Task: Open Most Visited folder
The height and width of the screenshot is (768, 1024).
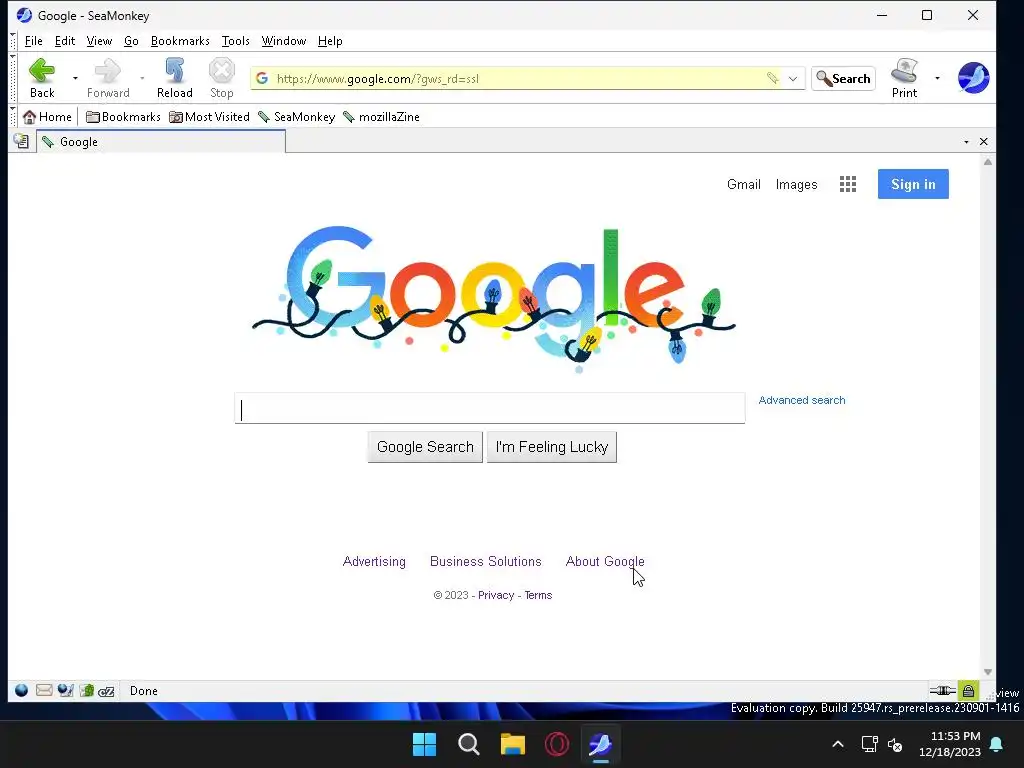Action: [x=209, y=117]
